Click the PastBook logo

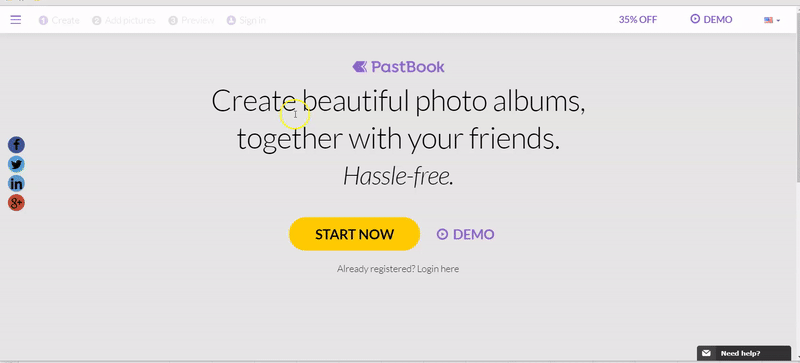[x=398, y=67]
